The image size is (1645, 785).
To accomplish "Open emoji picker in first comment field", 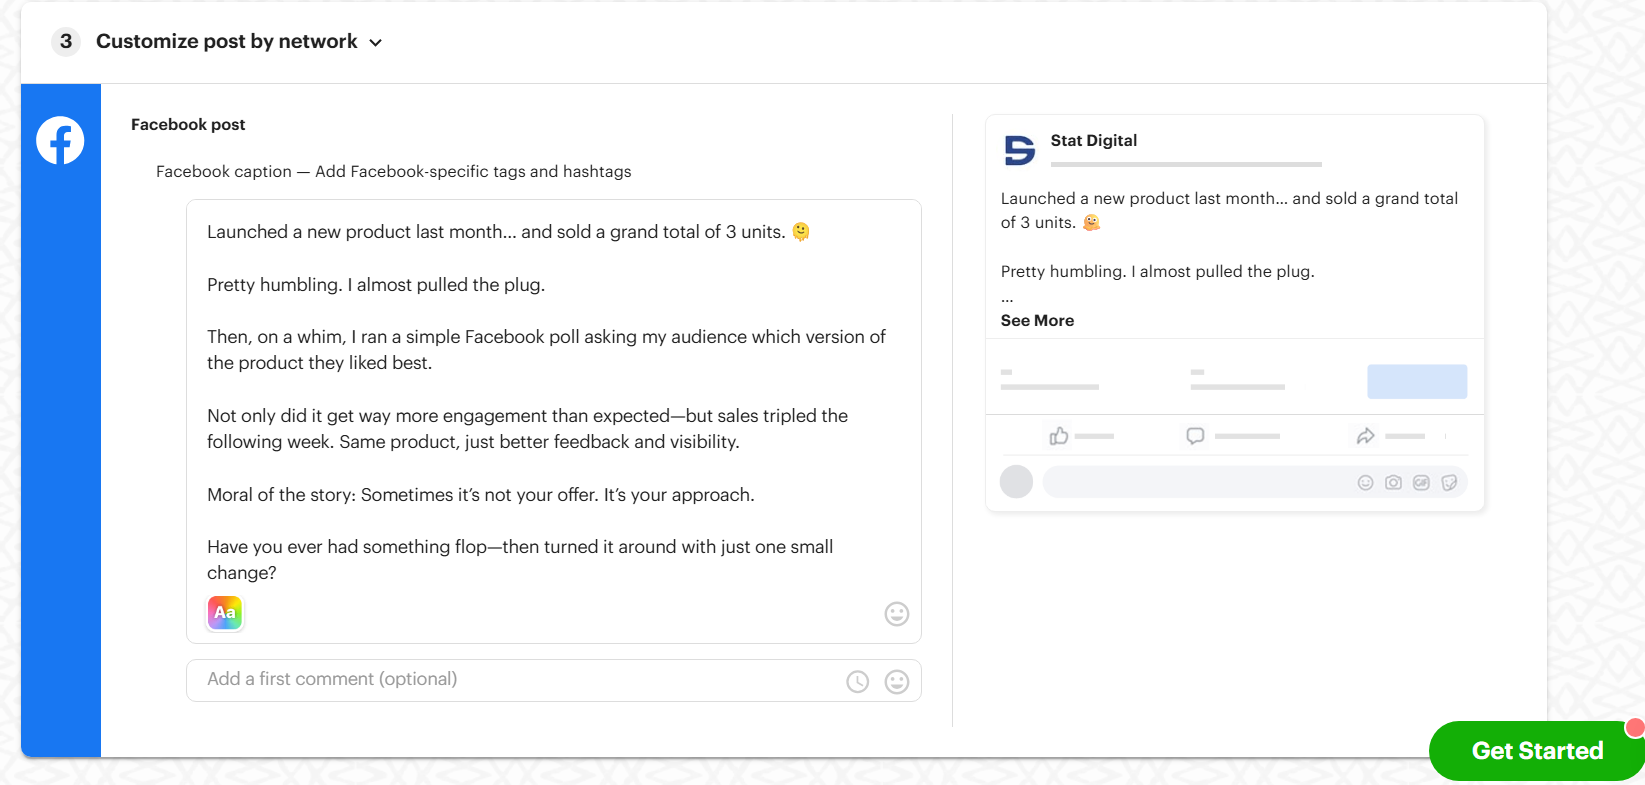I will pyautogui.click(x=897, y=682).
